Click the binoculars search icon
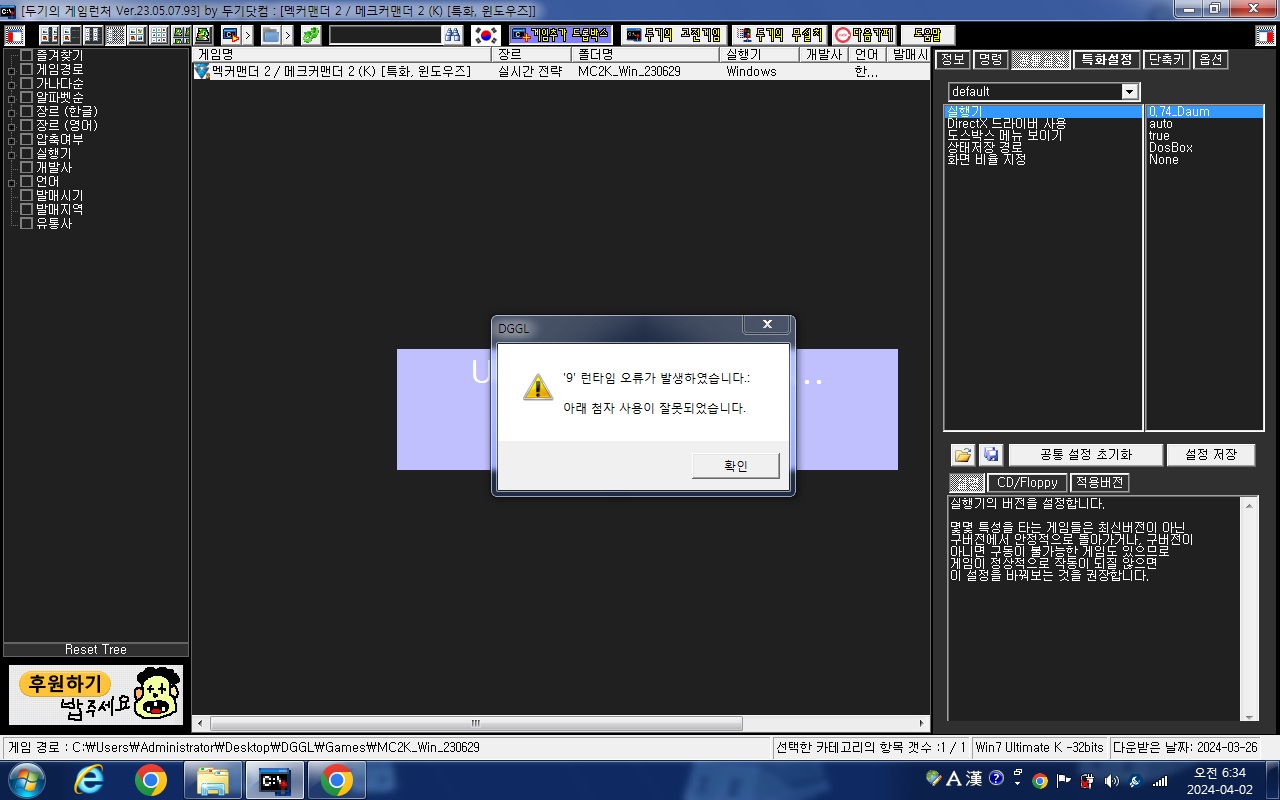Viewport: 1280px width, 800px height. tap(453, 35)
